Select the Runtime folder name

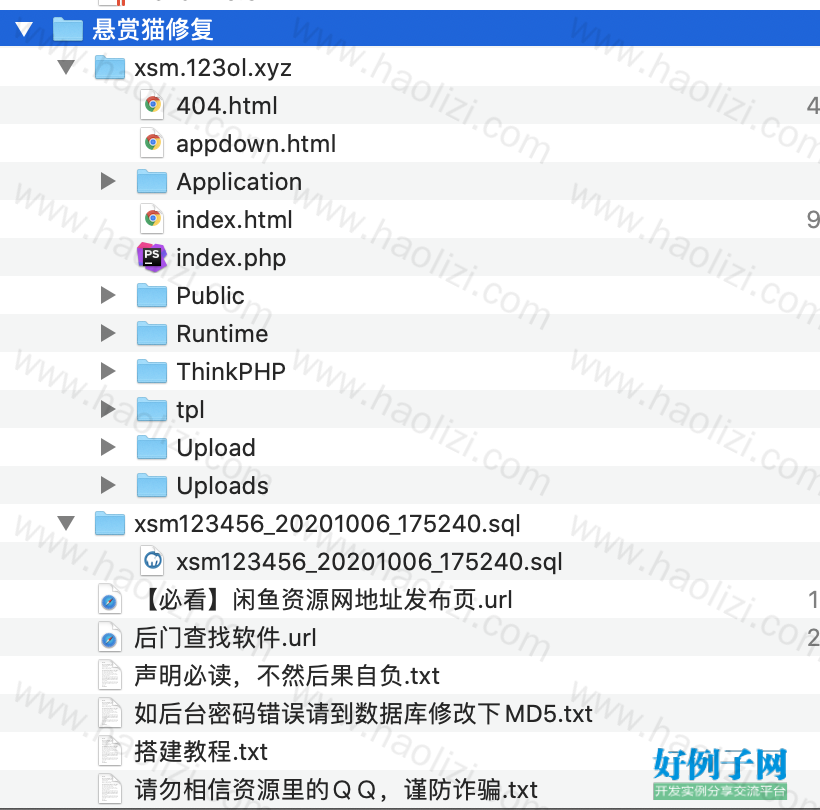tap(222, 334)
